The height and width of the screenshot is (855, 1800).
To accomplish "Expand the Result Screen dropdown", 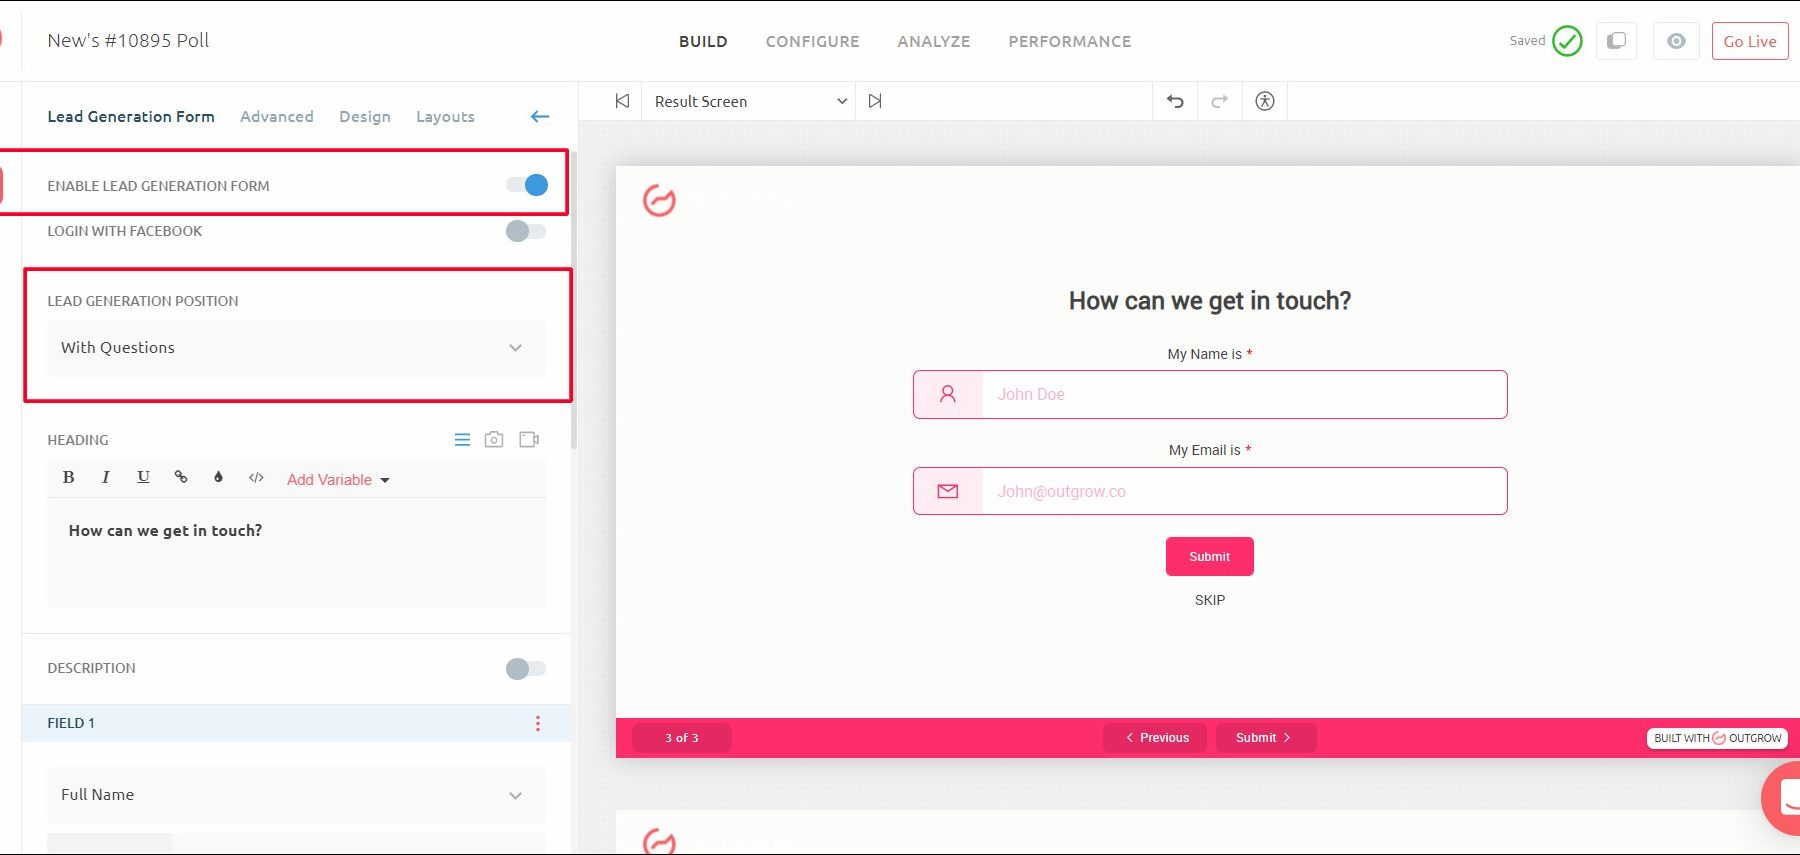I will (749, 101).
